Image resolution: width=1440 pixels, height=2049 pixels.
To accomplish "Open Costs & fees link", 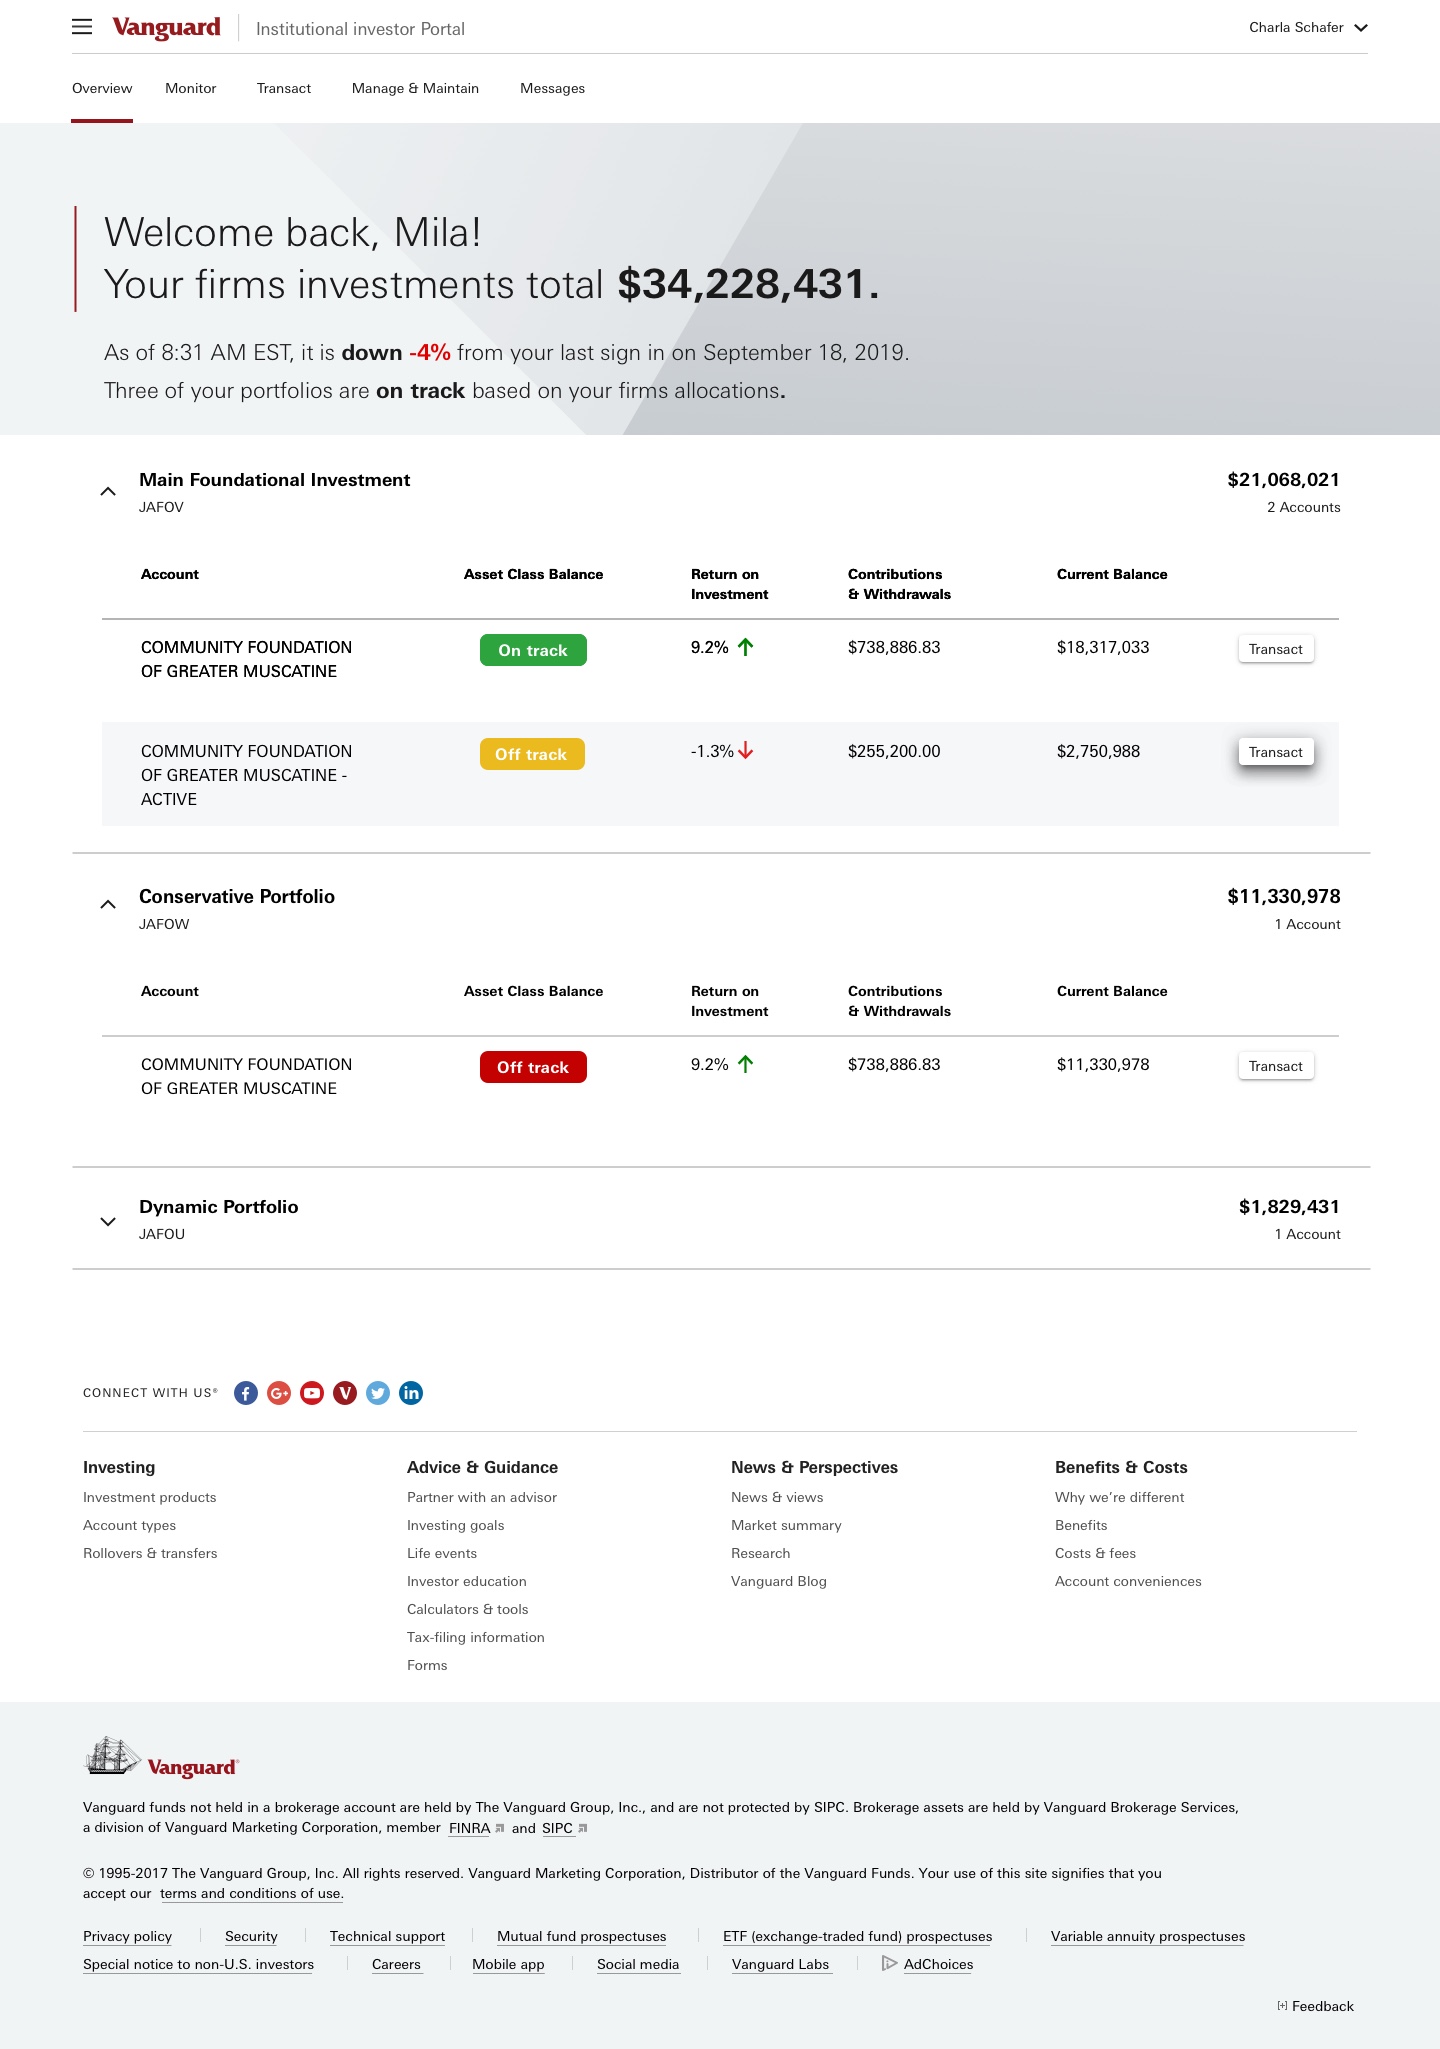I will click(1096, 1553).
